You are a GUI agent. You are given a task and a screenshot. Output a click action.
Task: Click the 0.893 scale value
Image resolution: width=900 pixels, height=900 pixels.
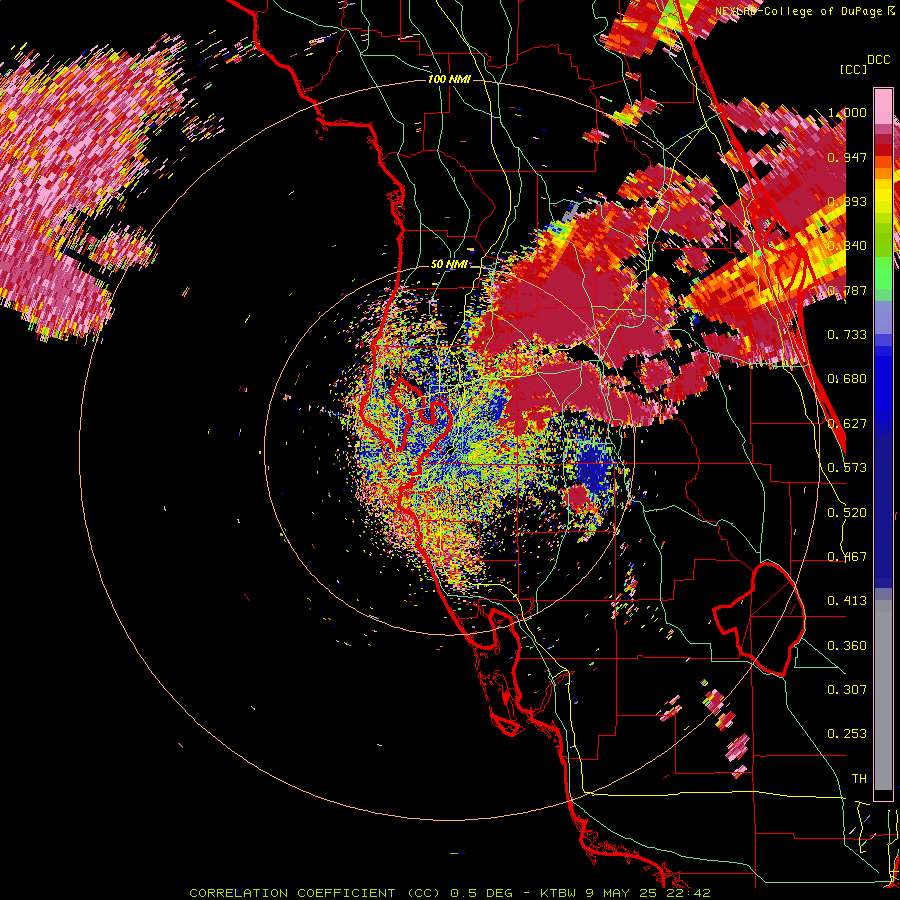click(847, 201)
